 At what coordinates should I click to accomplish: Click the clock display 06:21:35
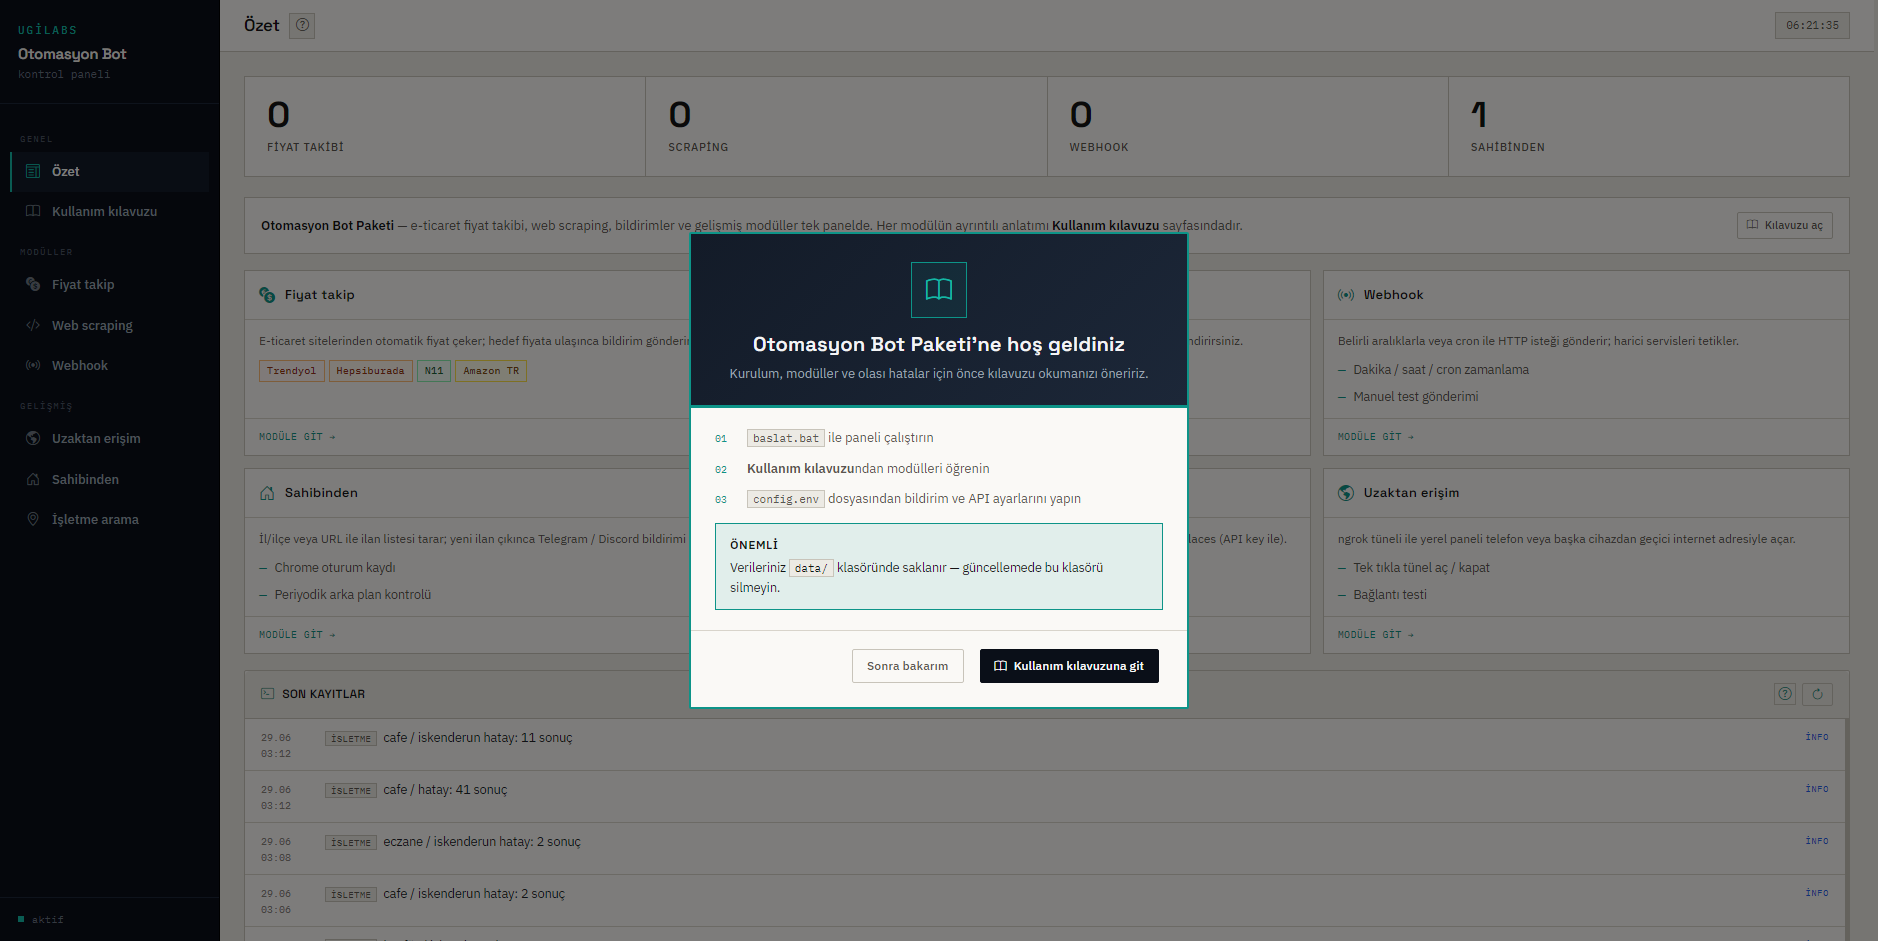tap(1812, 26)
